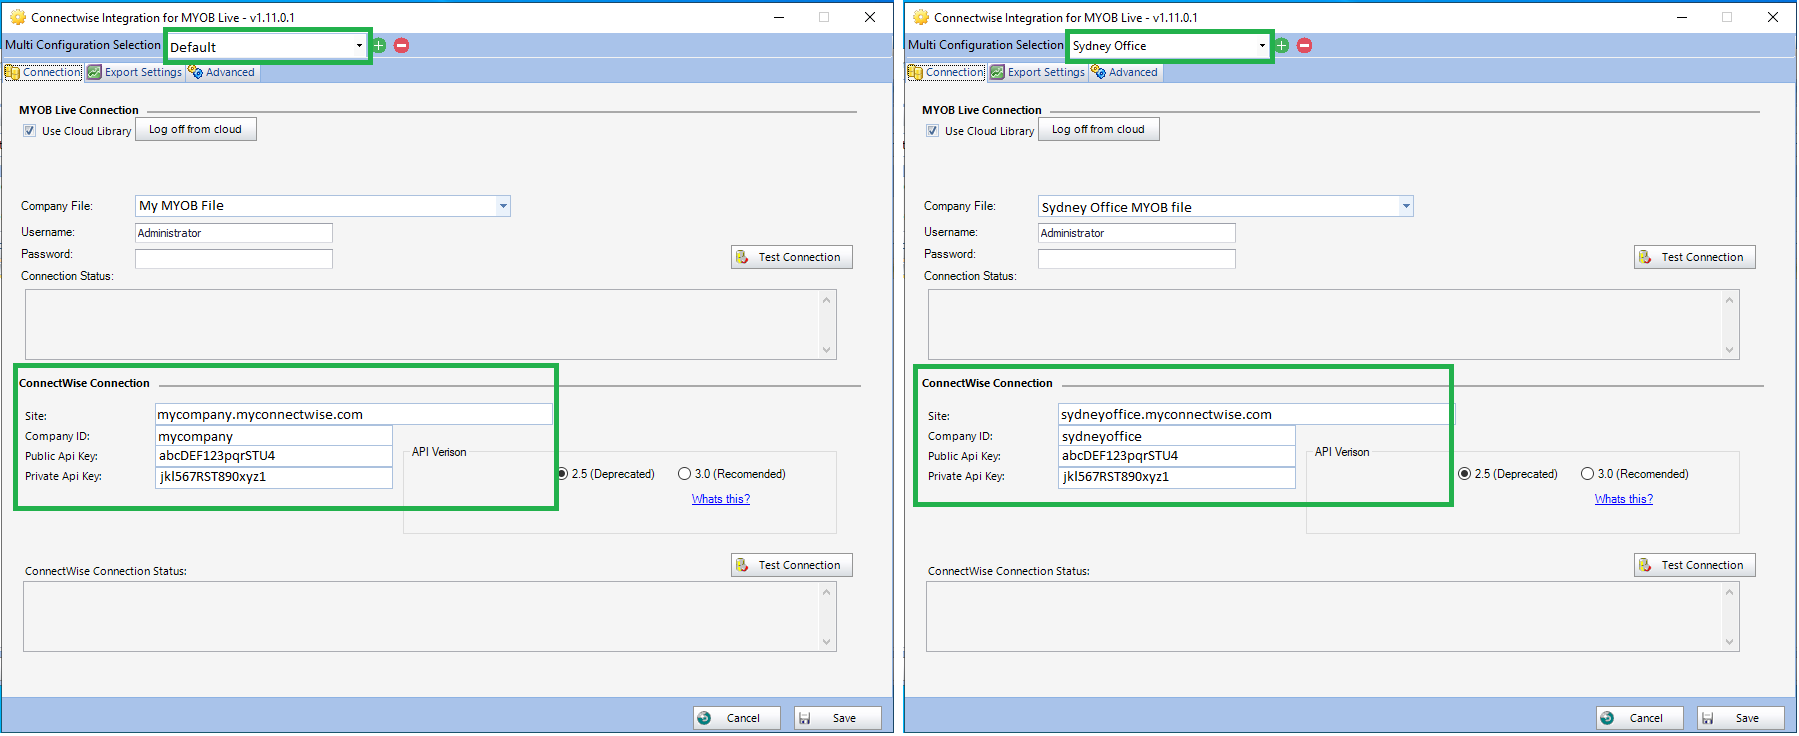Click Public Api Key field in left window
Screen dimensions: 1799x736
click(274, 456)
